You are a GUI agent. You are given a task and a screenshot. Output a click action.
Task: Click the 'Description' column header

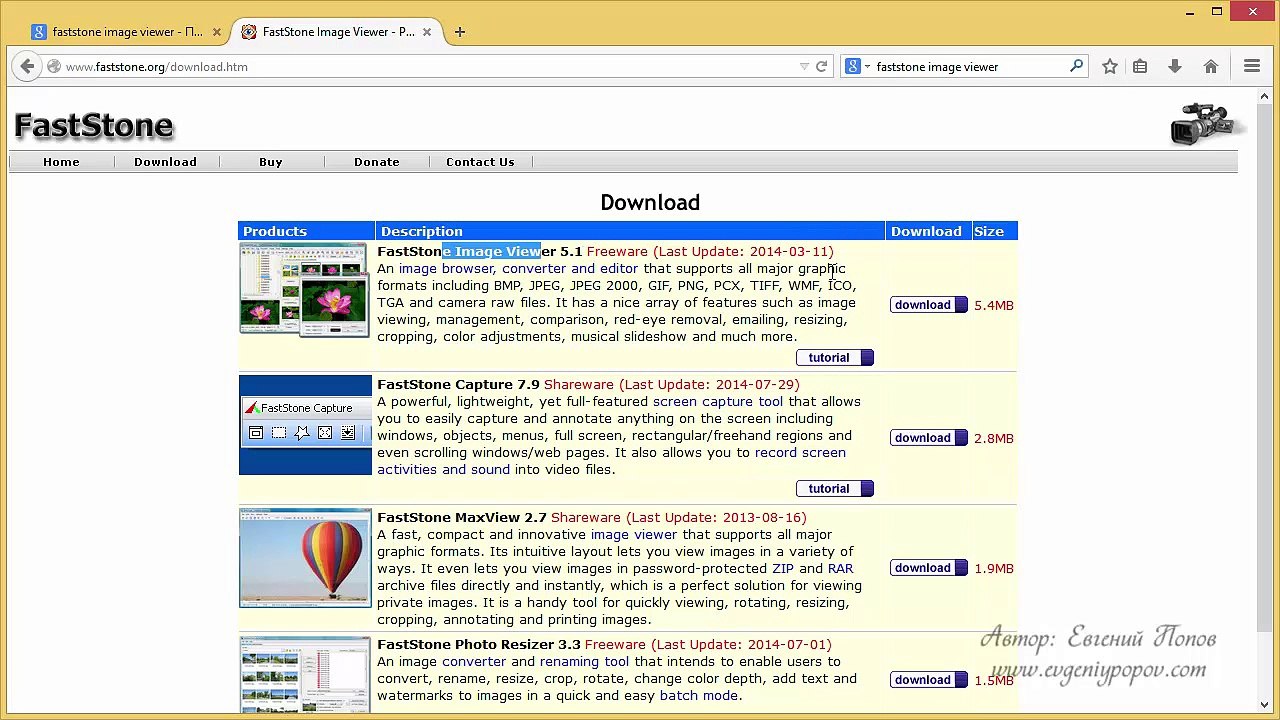pos(422,232)
